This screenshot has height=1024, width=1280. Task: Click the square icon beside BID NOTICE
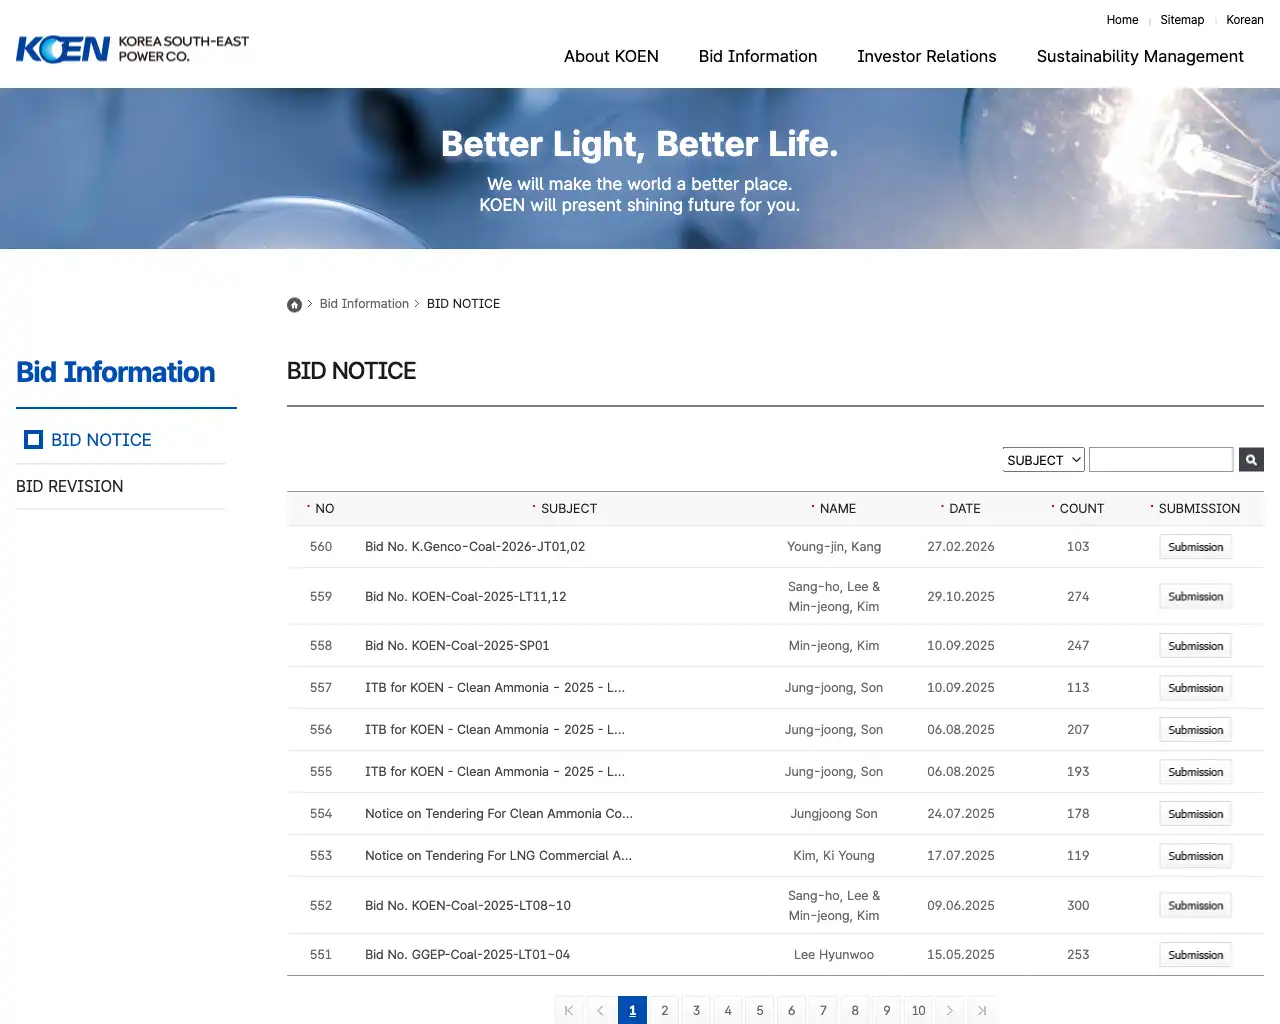click(33, 439)
